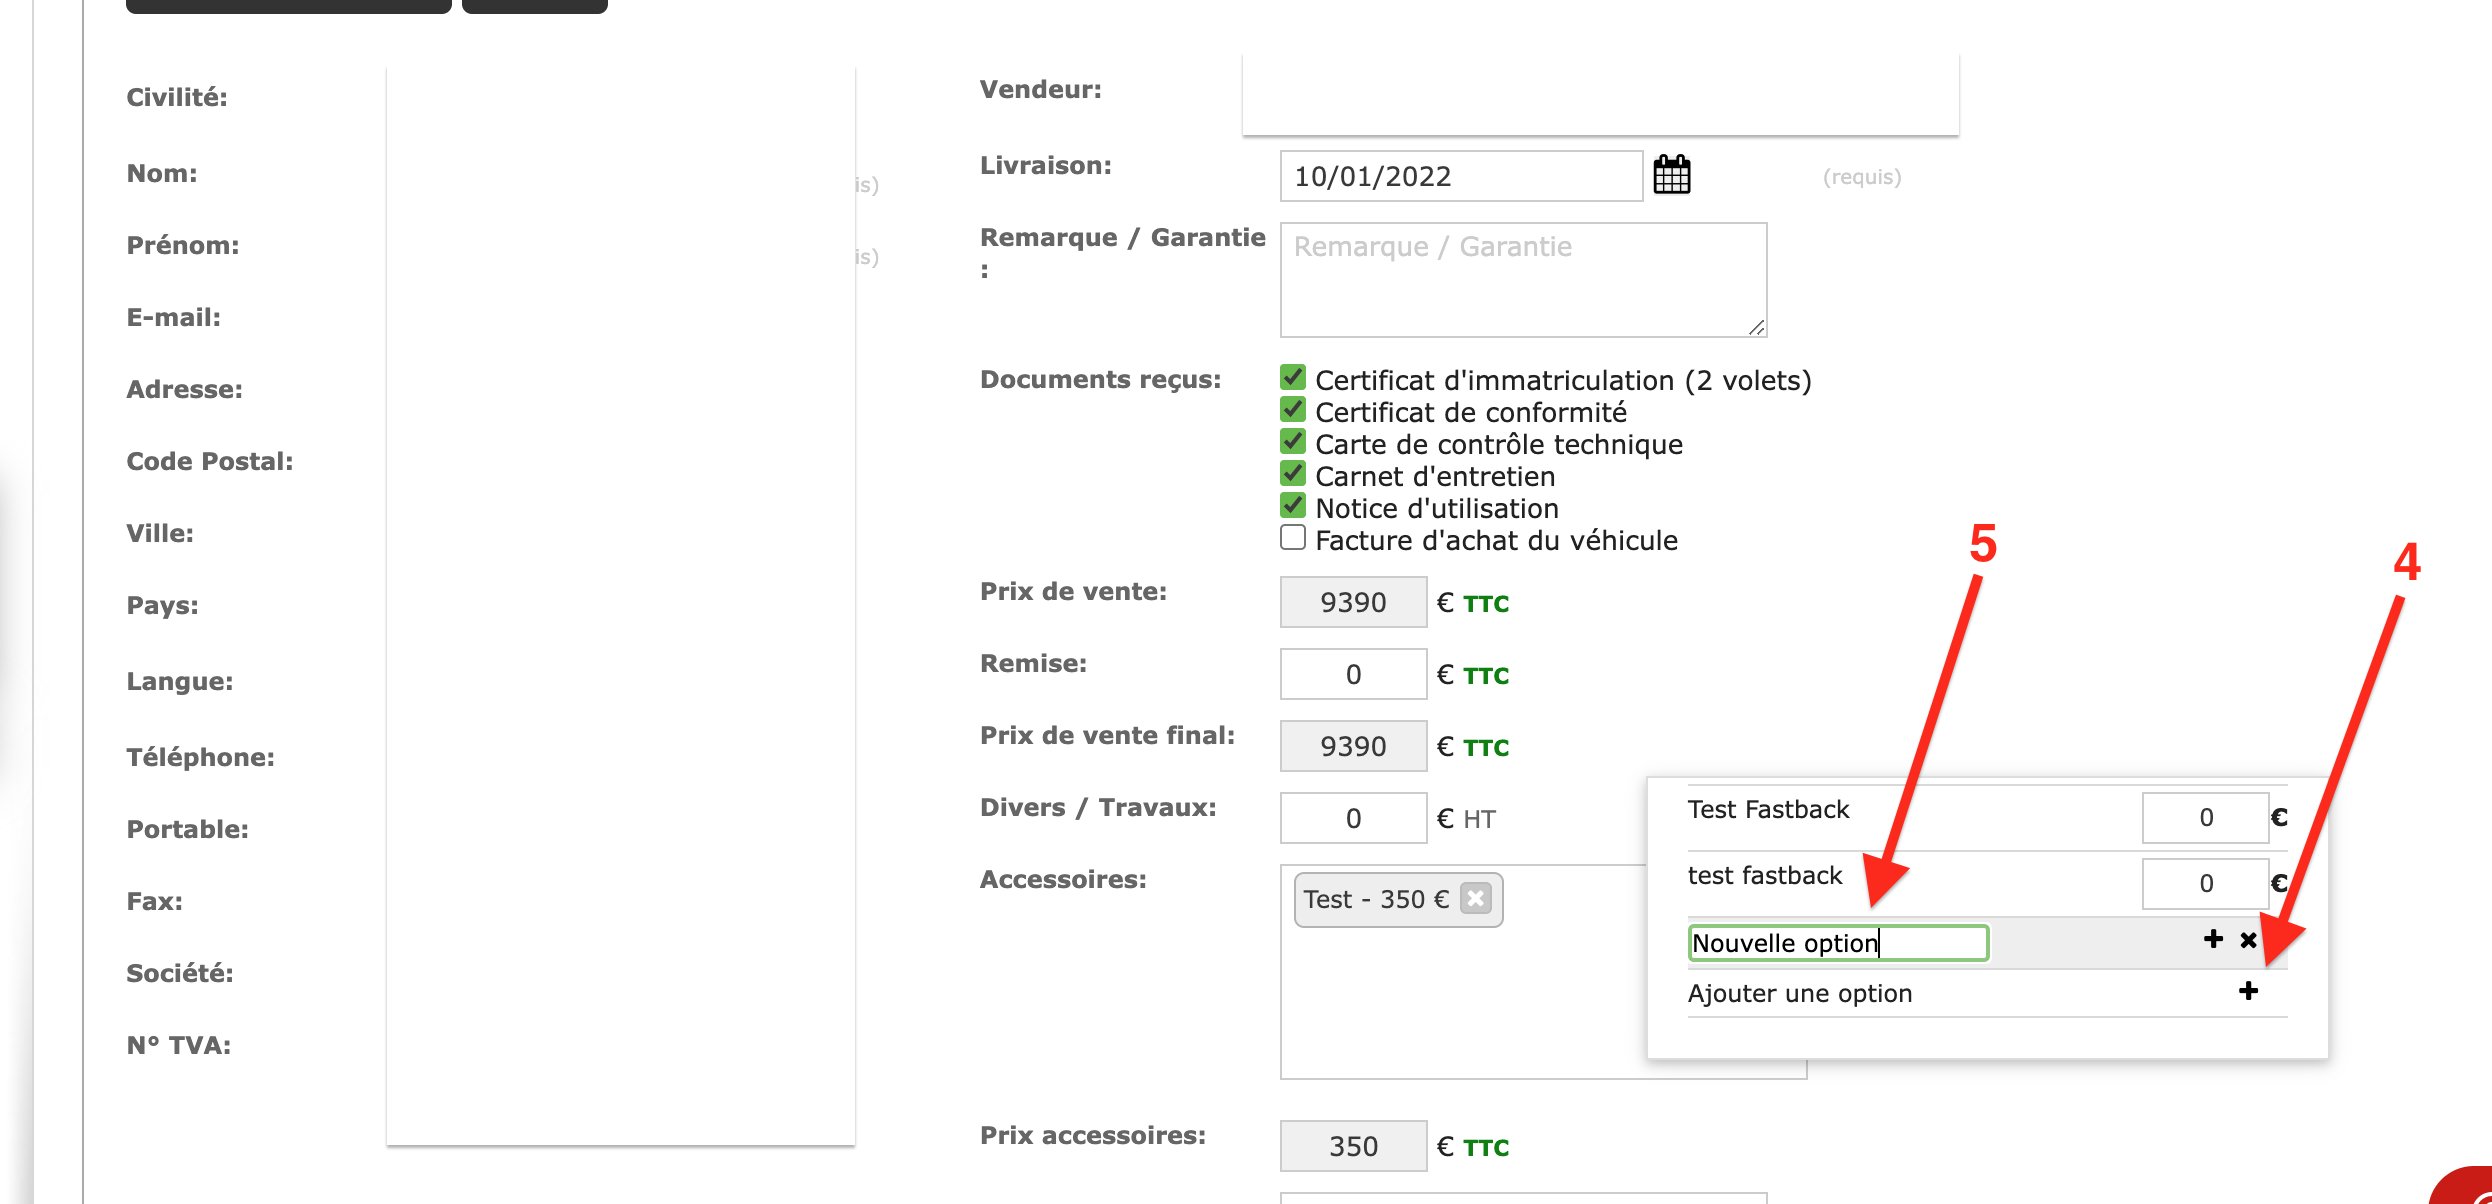This screenshot has width=2492, height=1204.
Task: Click the Nouvelle option text field
Action: (1838, 943)
